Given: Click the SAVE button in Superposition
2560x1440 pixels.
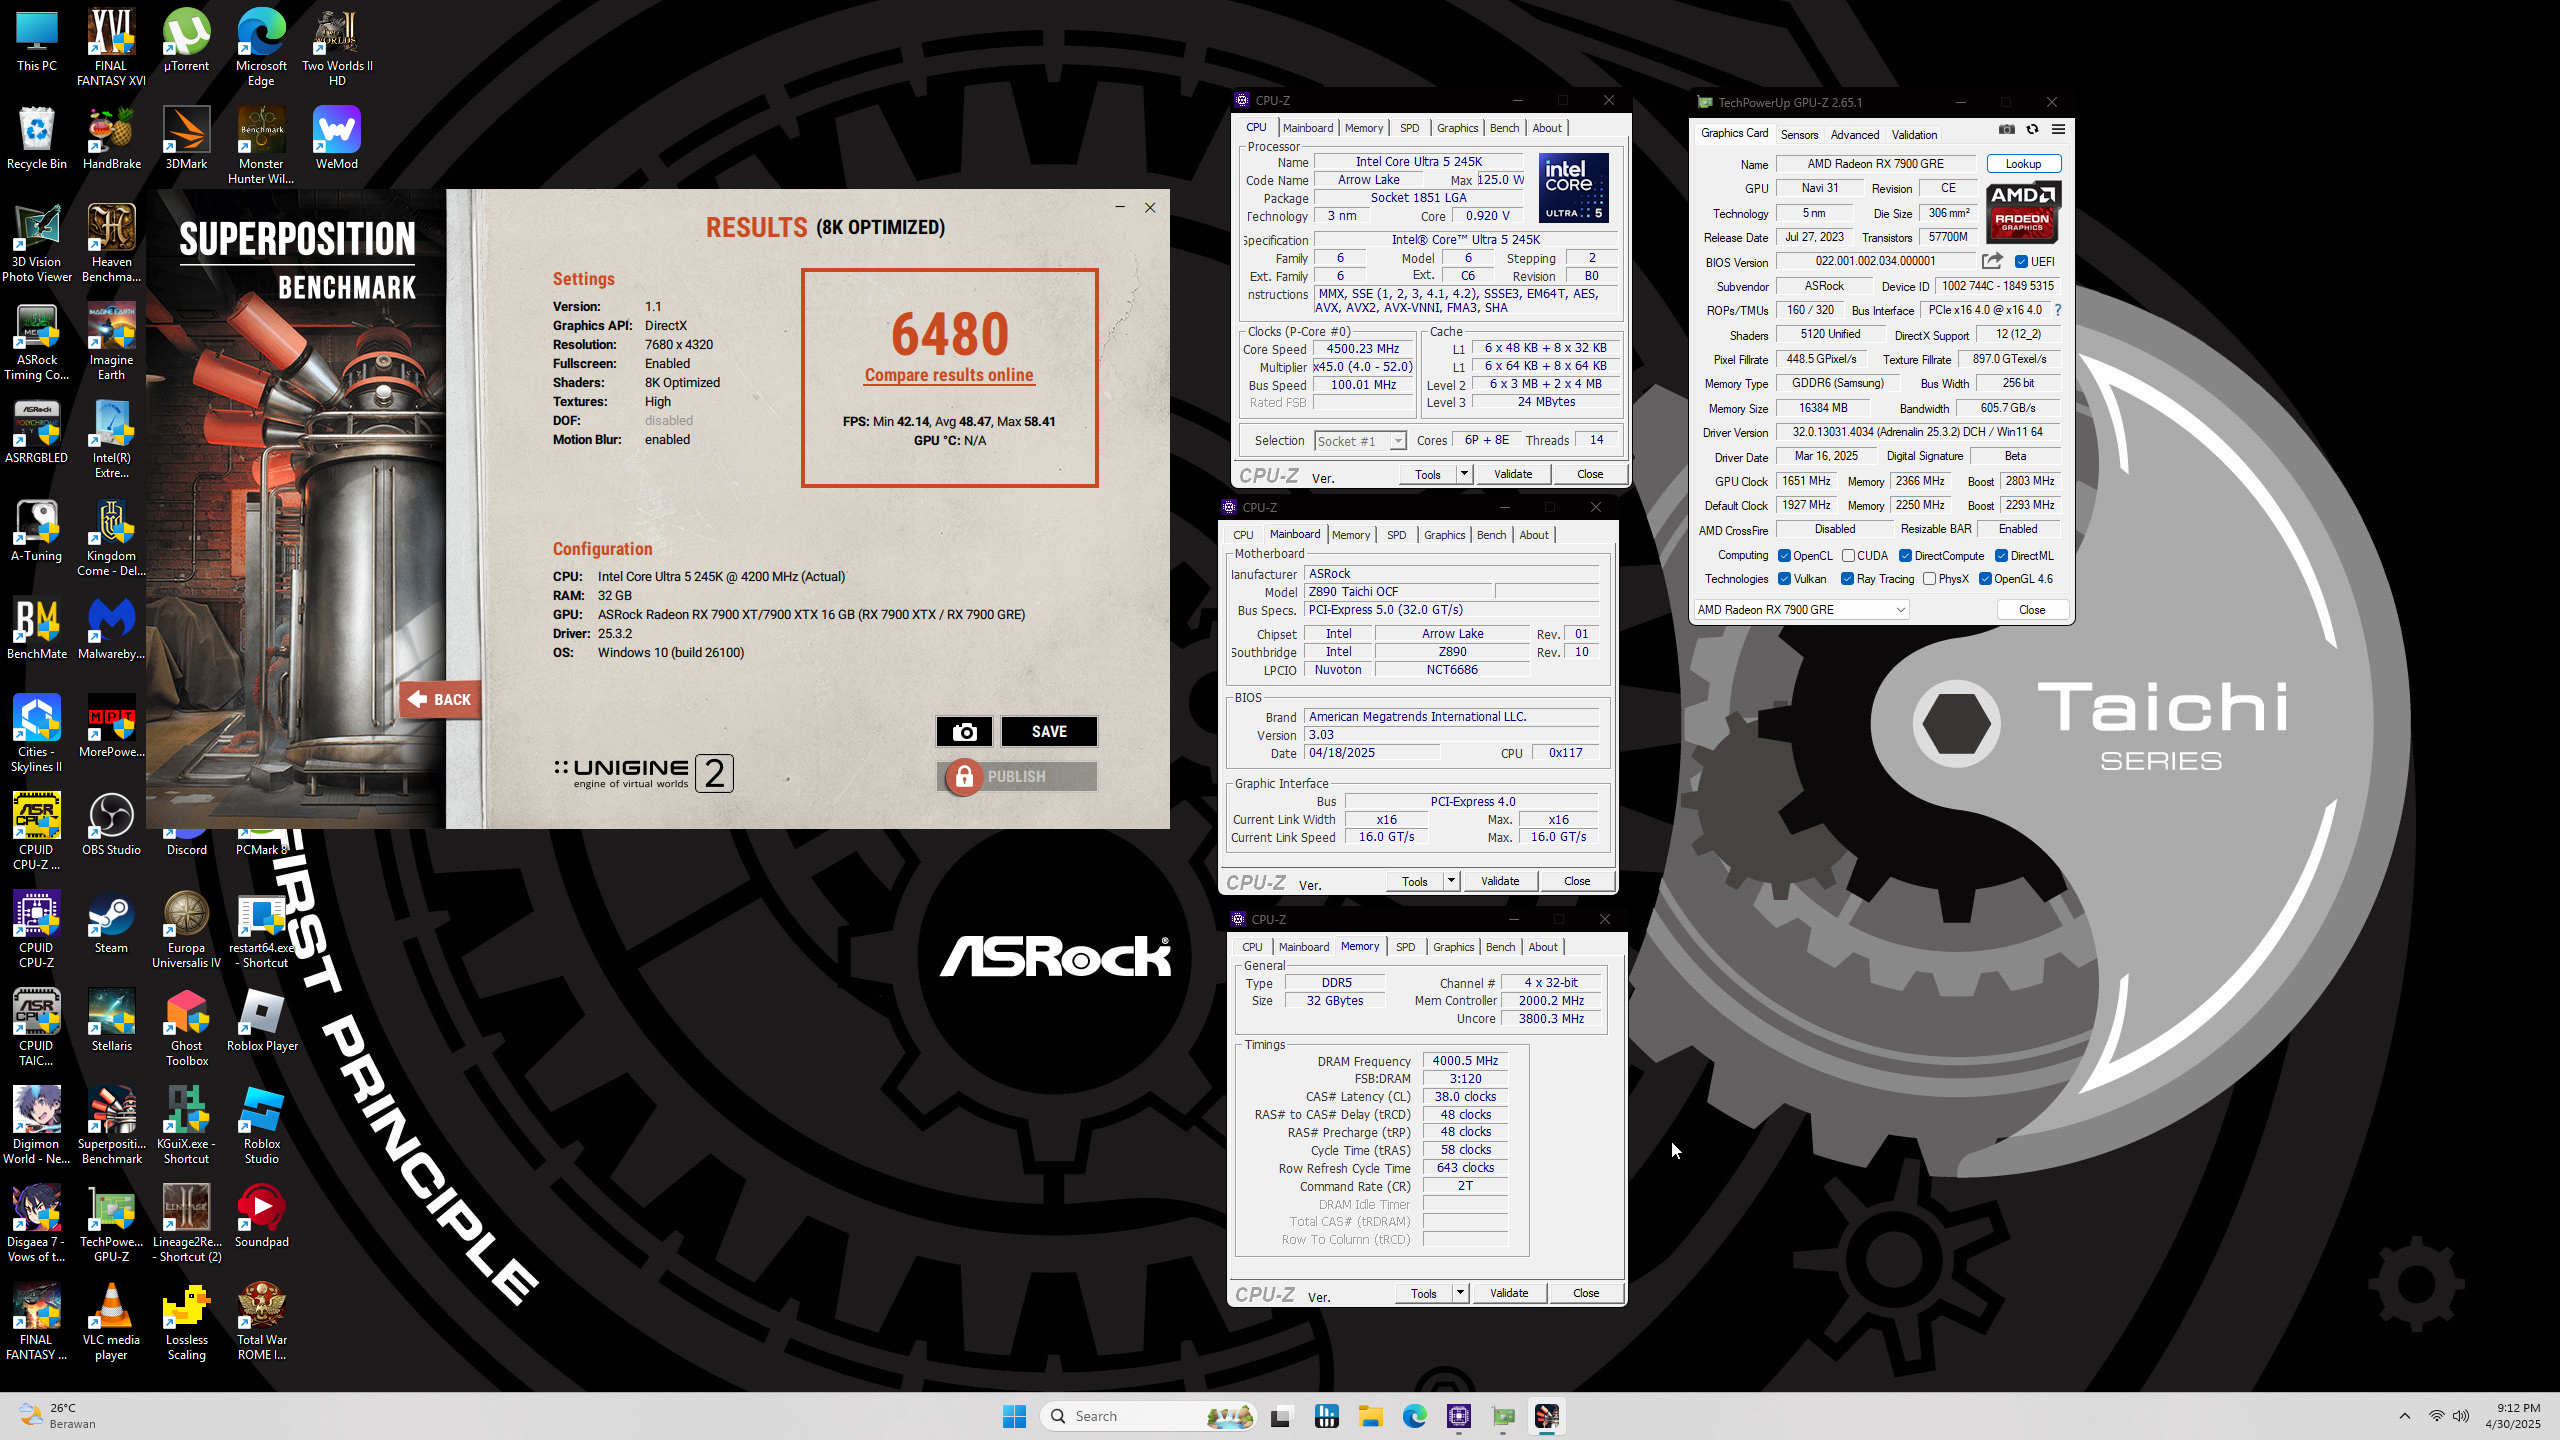Looking at the screenshot, I should click(1049, 732).
